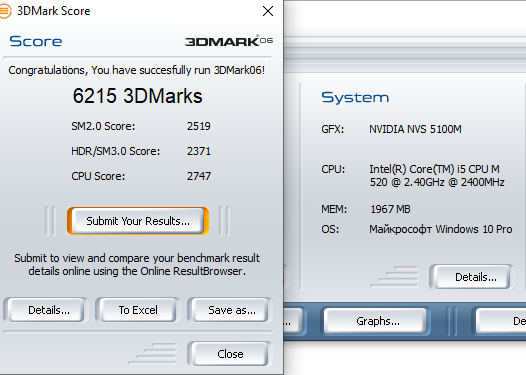This screenshot has width=526, height=375.
Task: Select the CPU Score value 2747
Action: 199,176
